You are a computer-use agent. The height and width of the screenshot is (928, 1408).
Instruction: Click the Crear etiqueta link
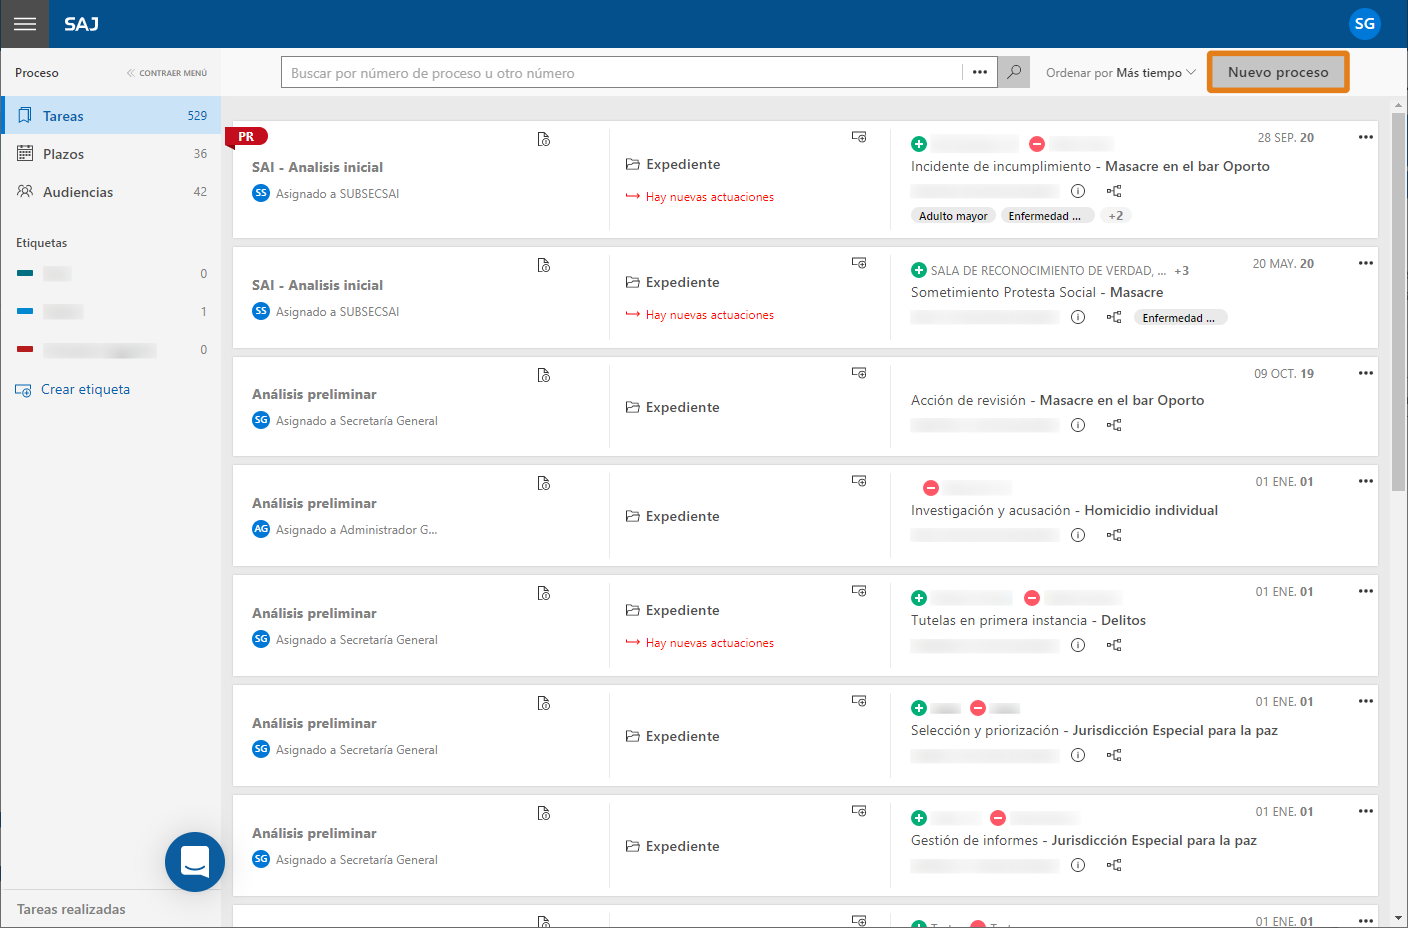click(85, 390)
